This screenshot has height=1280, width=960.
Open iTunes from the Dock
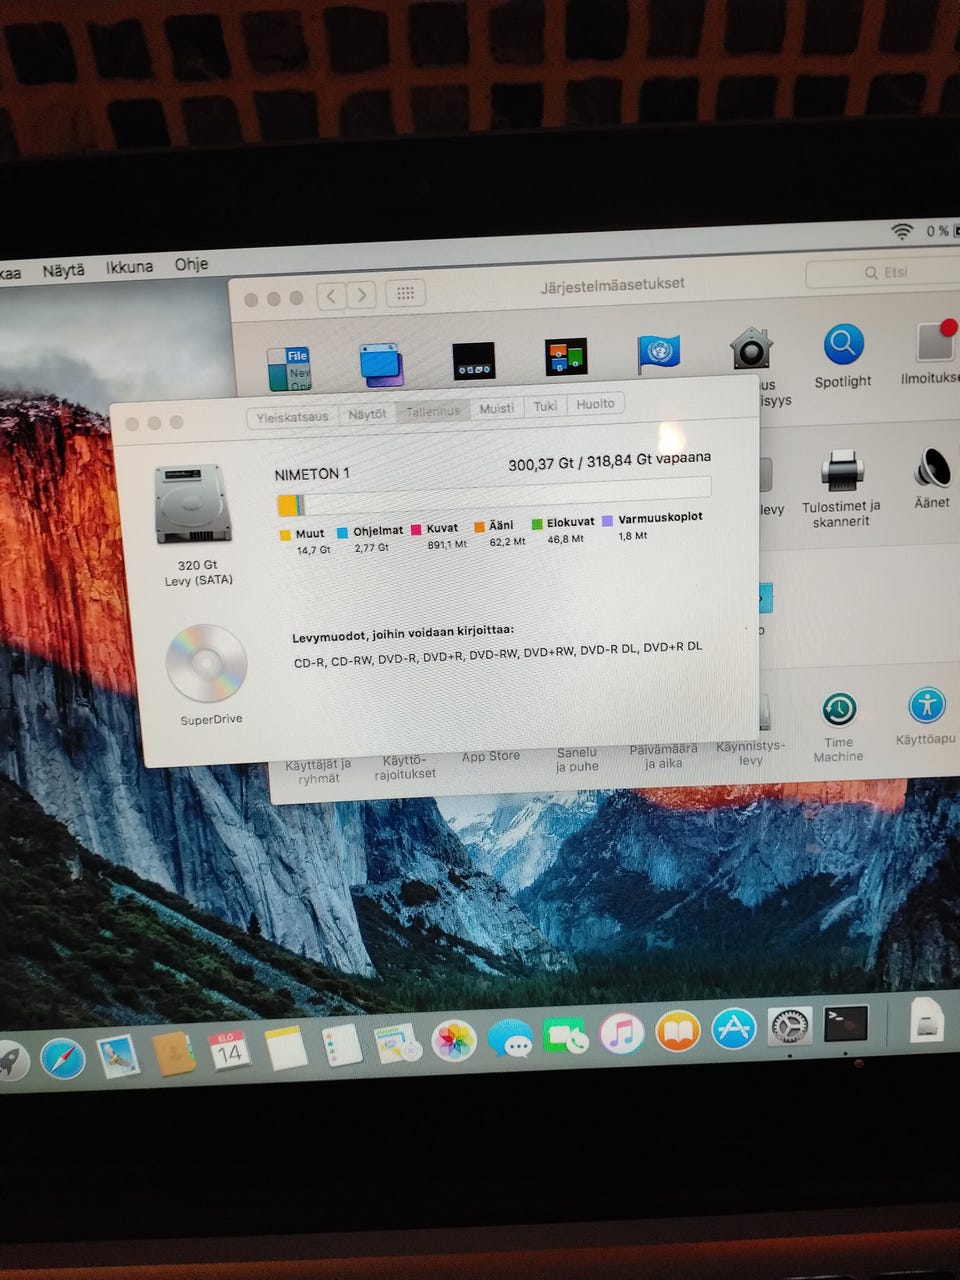click(x=621, y=1033)
